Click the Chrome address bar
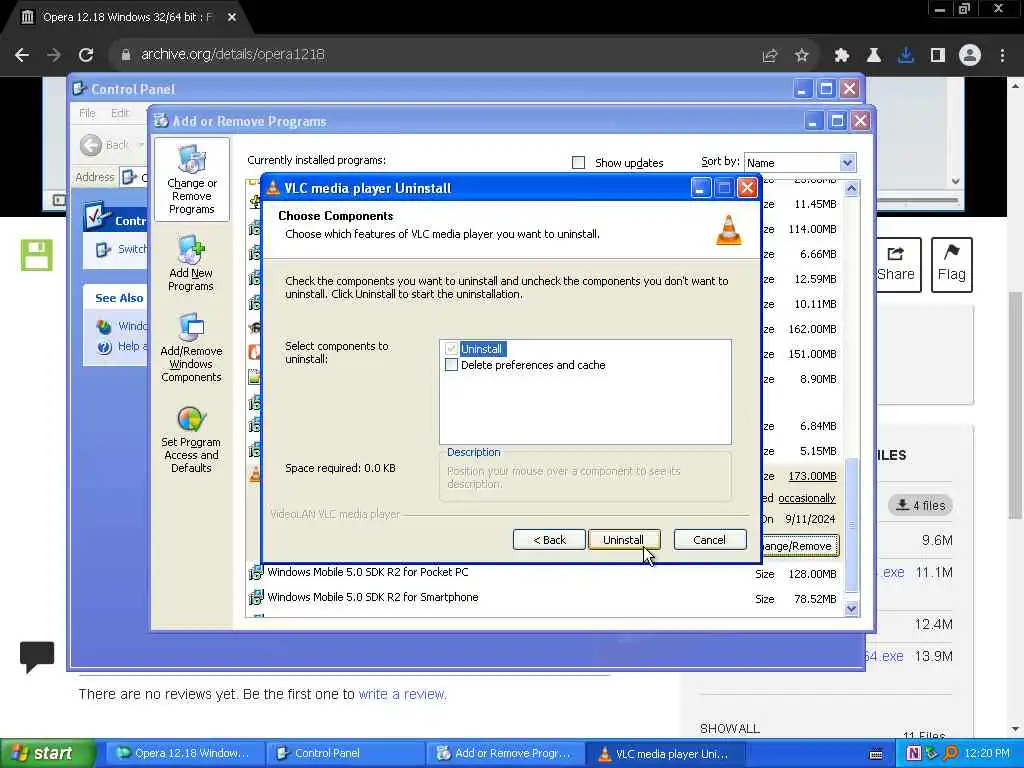The height and width of the screenshot is (768, 1024). point(438,55)
